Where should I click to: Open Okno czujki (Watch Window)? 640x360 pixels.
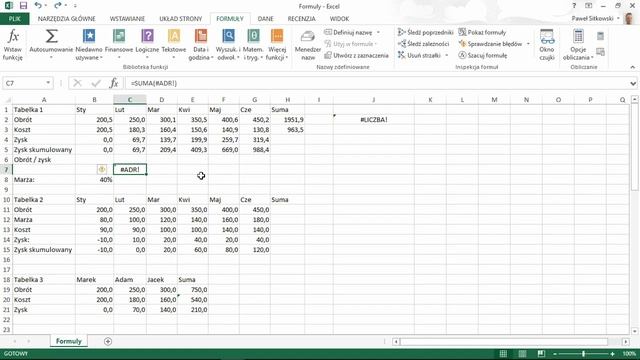pos(547,45)
